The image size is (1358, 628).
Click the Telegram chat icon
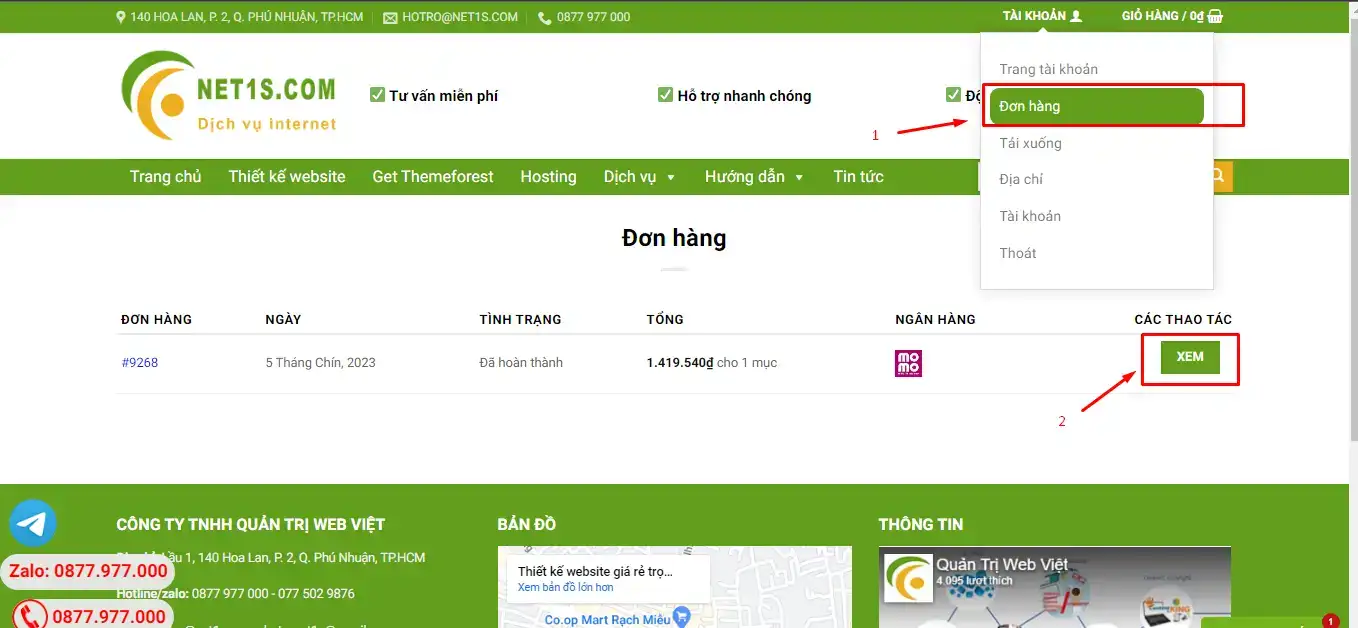pos(31,521)
